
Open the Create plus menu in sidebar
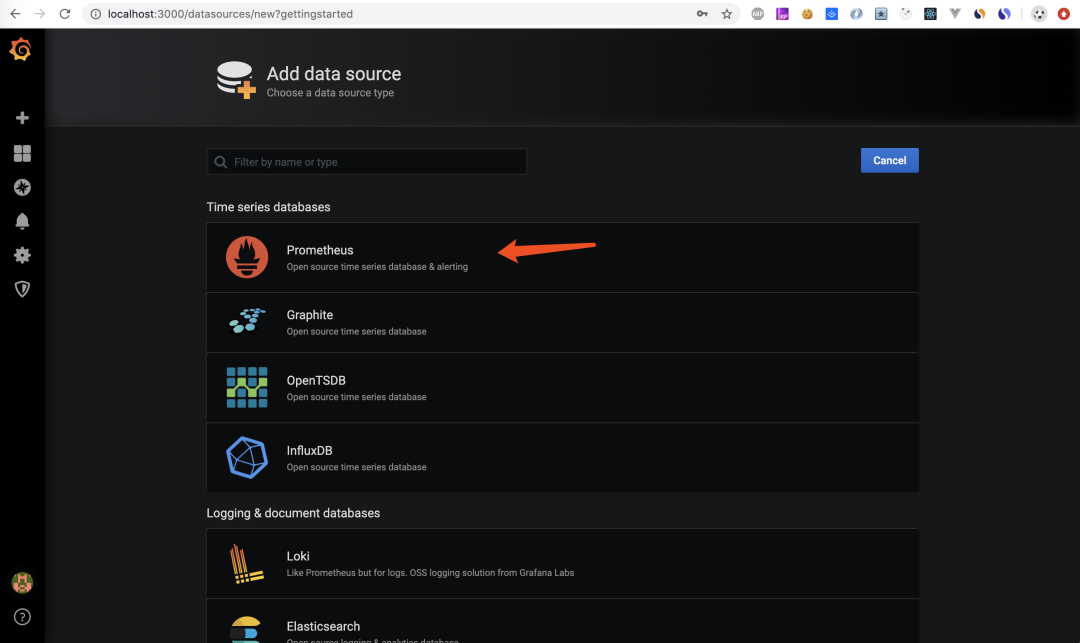[x=22, y=118]
